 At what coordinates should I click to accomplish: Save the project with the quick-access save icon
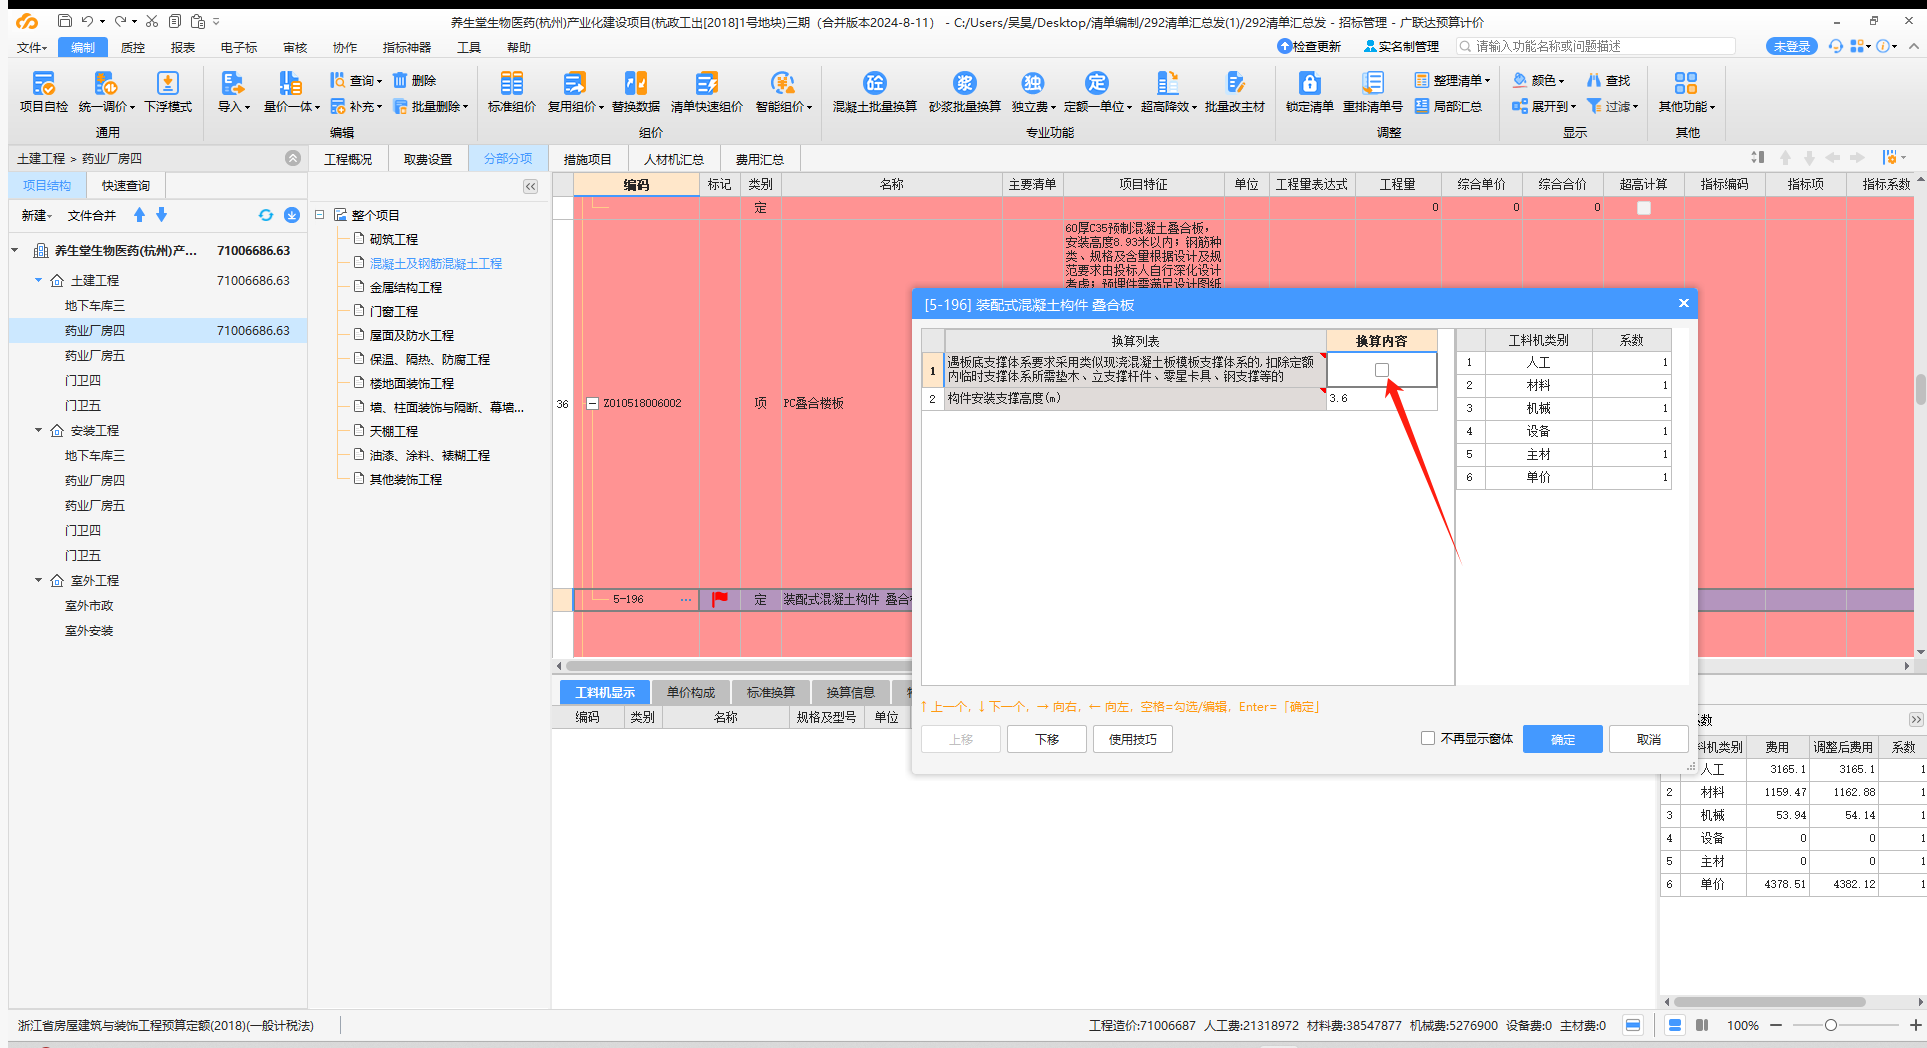coord(65,21)
